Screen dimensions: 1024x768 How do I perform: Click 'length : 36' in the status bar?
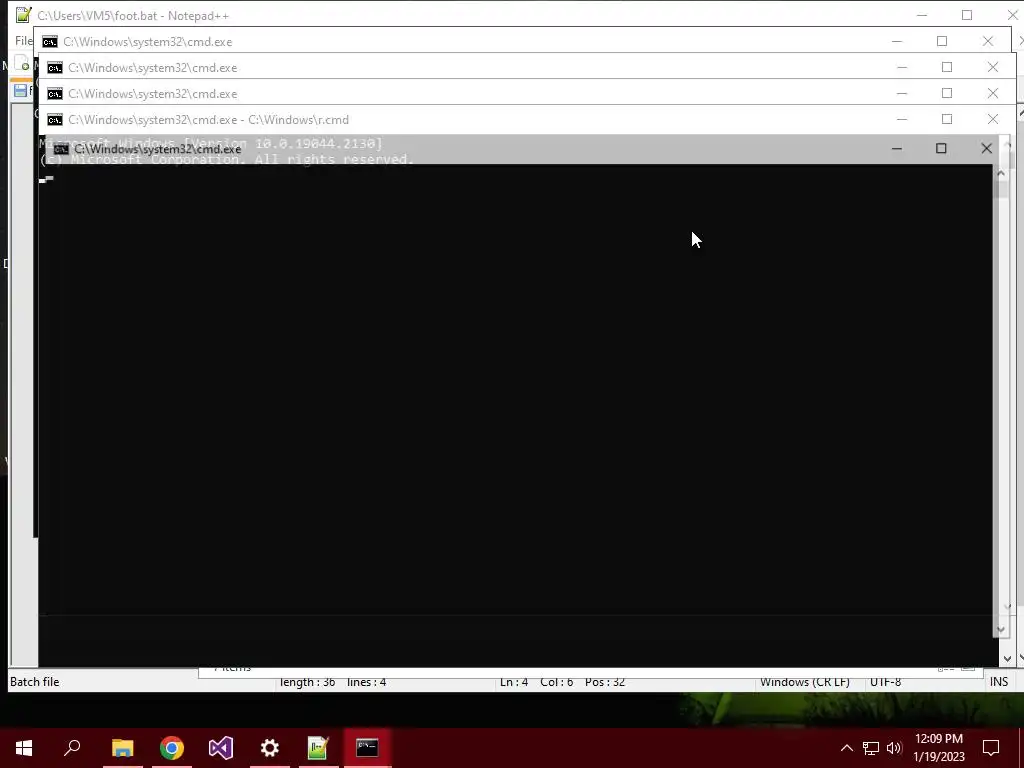(307, 682)
